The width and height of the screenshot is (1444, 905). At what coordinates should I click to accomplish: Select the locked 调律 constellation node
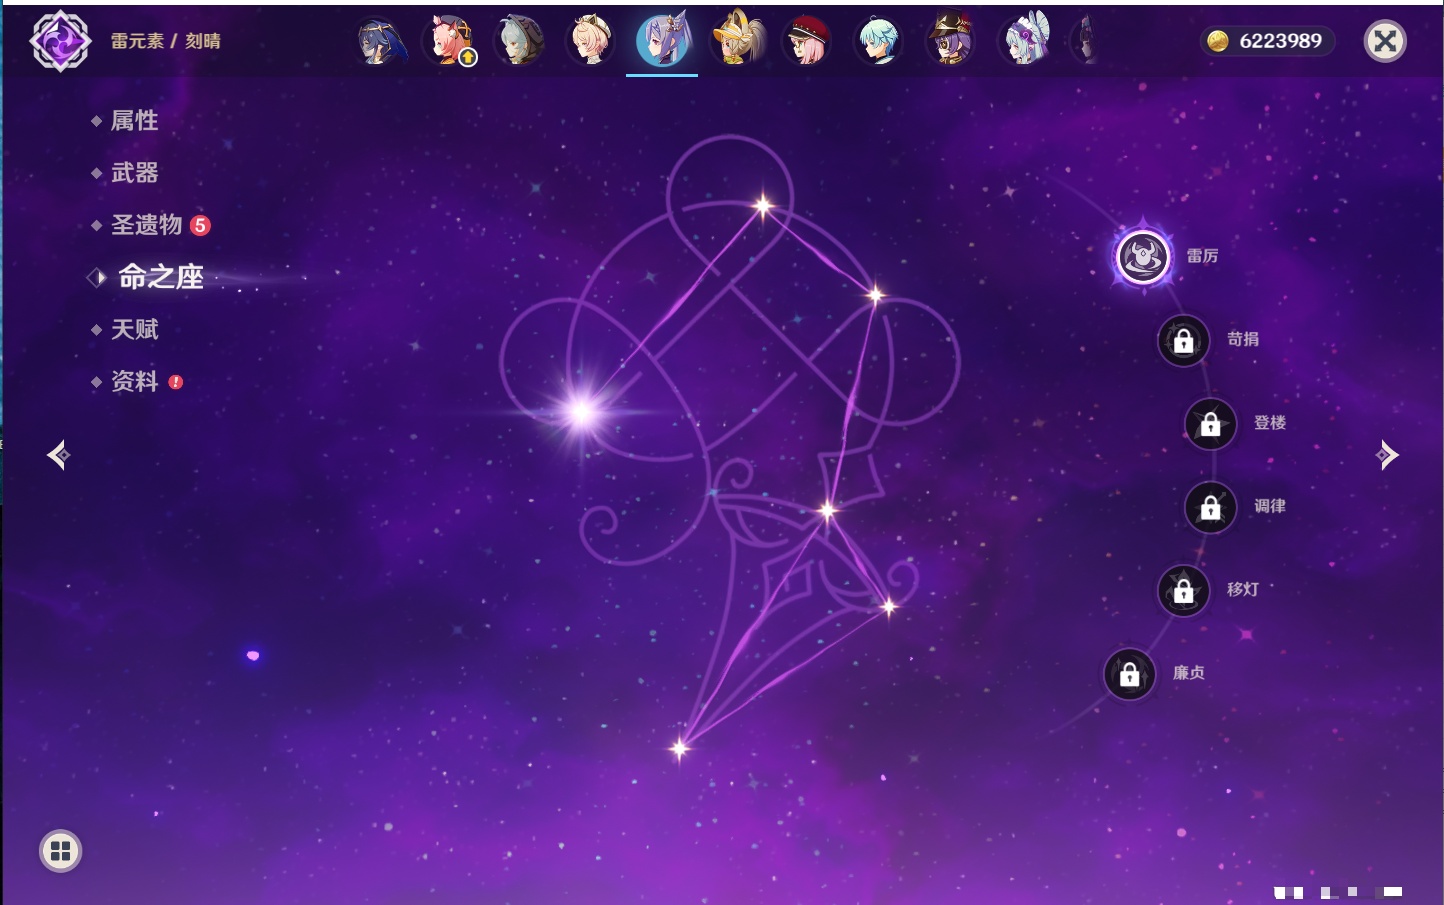click(x=1210, y=508)
